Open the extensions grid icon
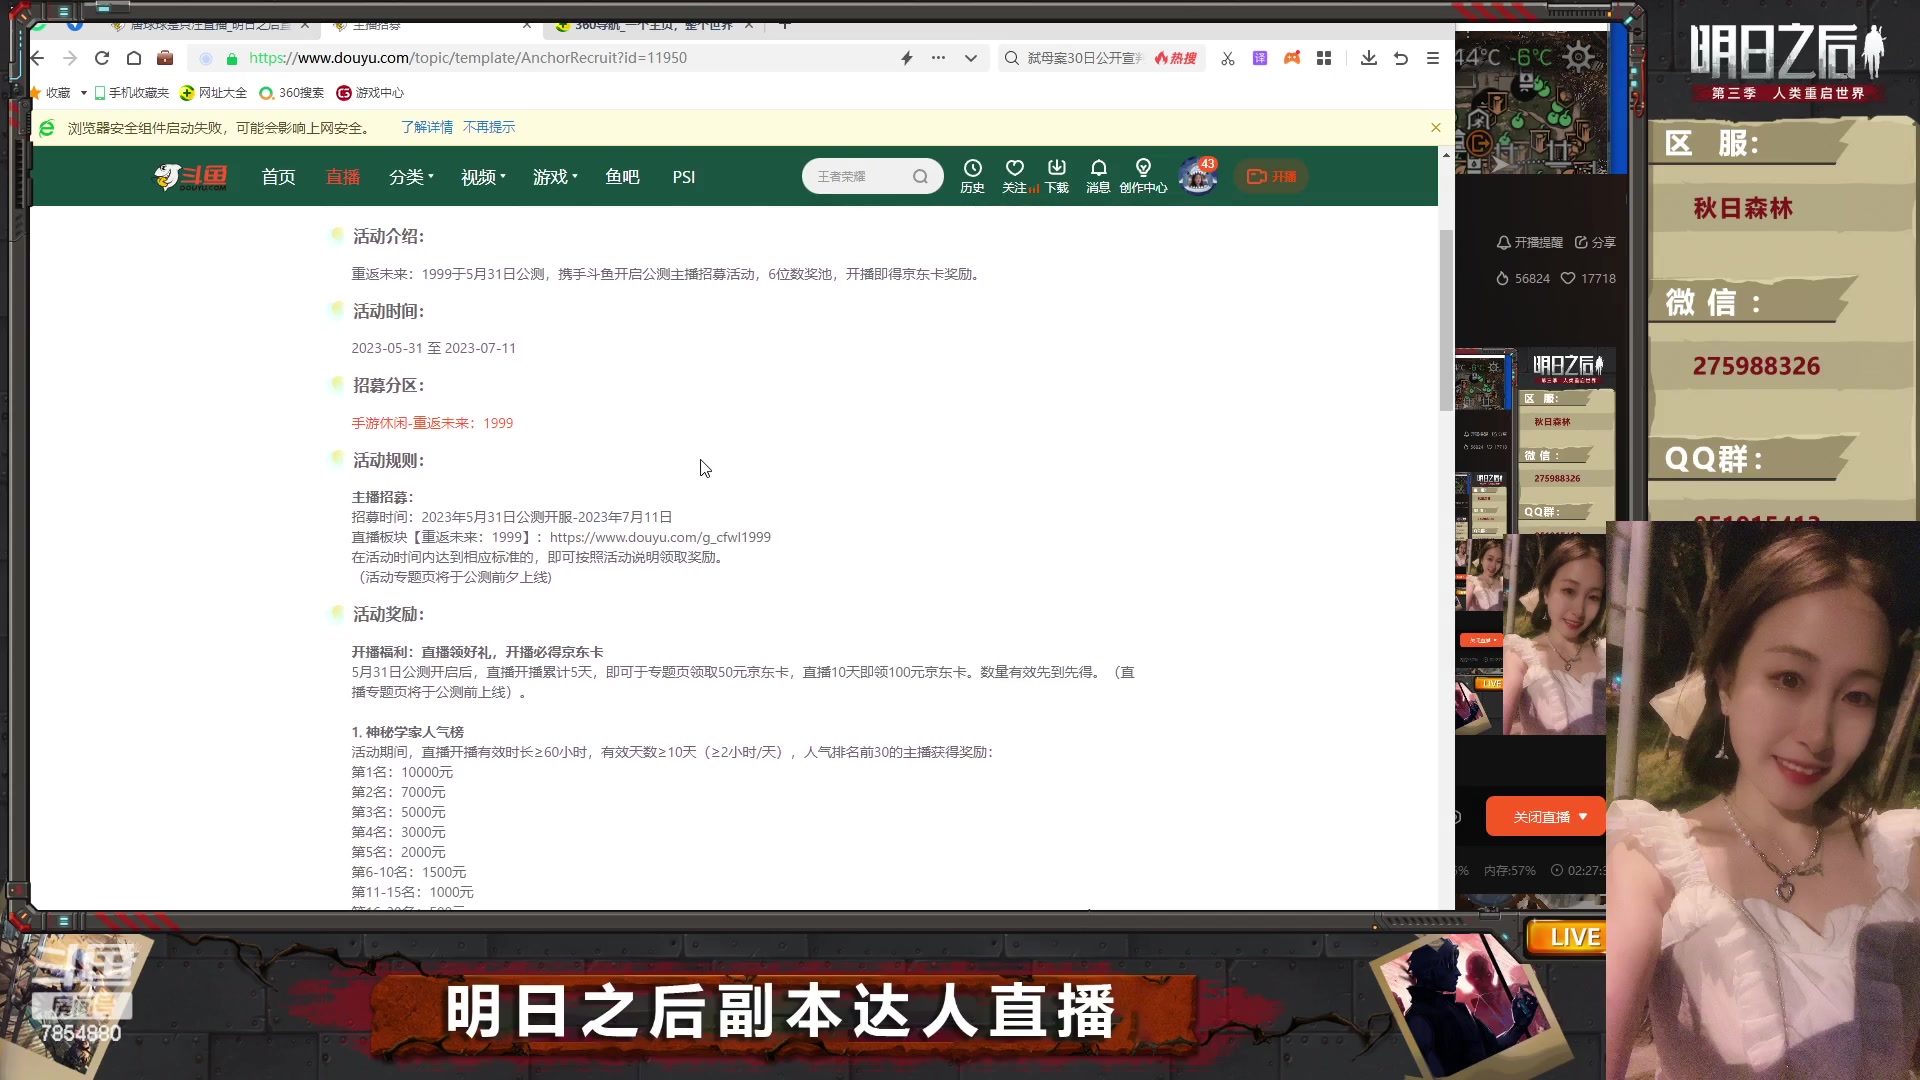This screenshot has width=1920, height=1080. (1324, 58)
